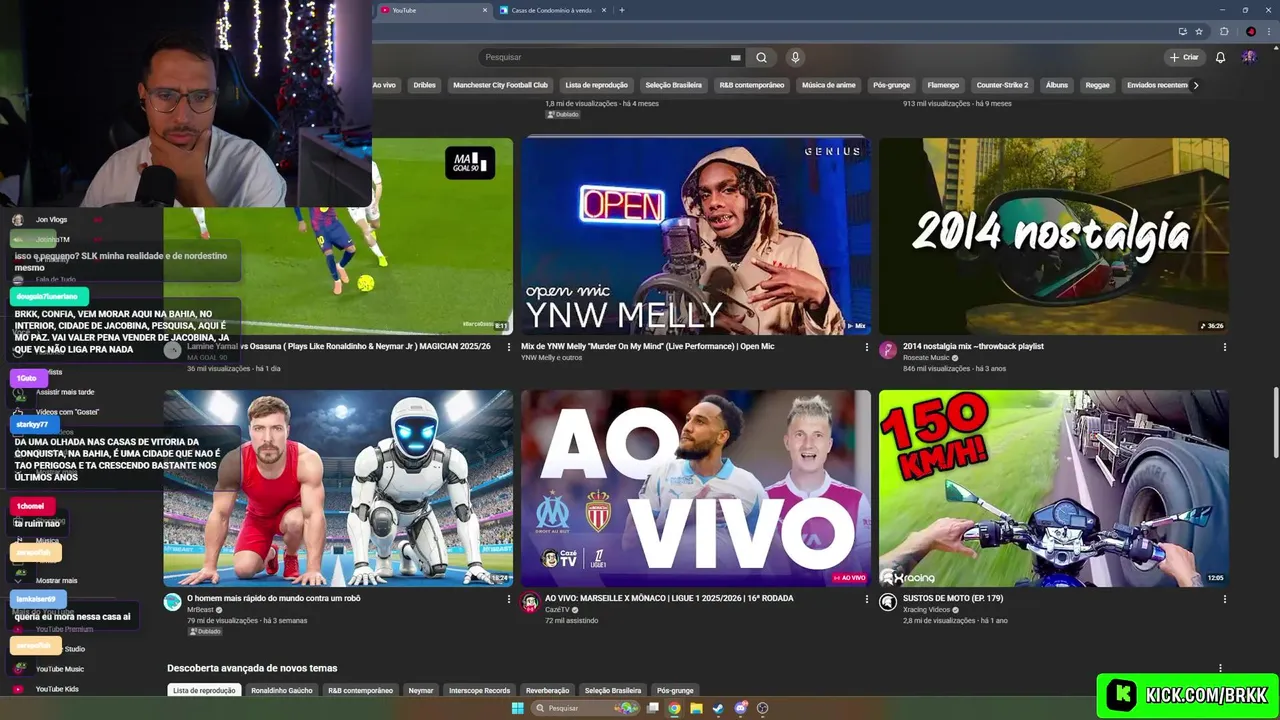The image size is (1280, 720).
Task: Open Discord from the taskbar
Action: coord(740,708)
